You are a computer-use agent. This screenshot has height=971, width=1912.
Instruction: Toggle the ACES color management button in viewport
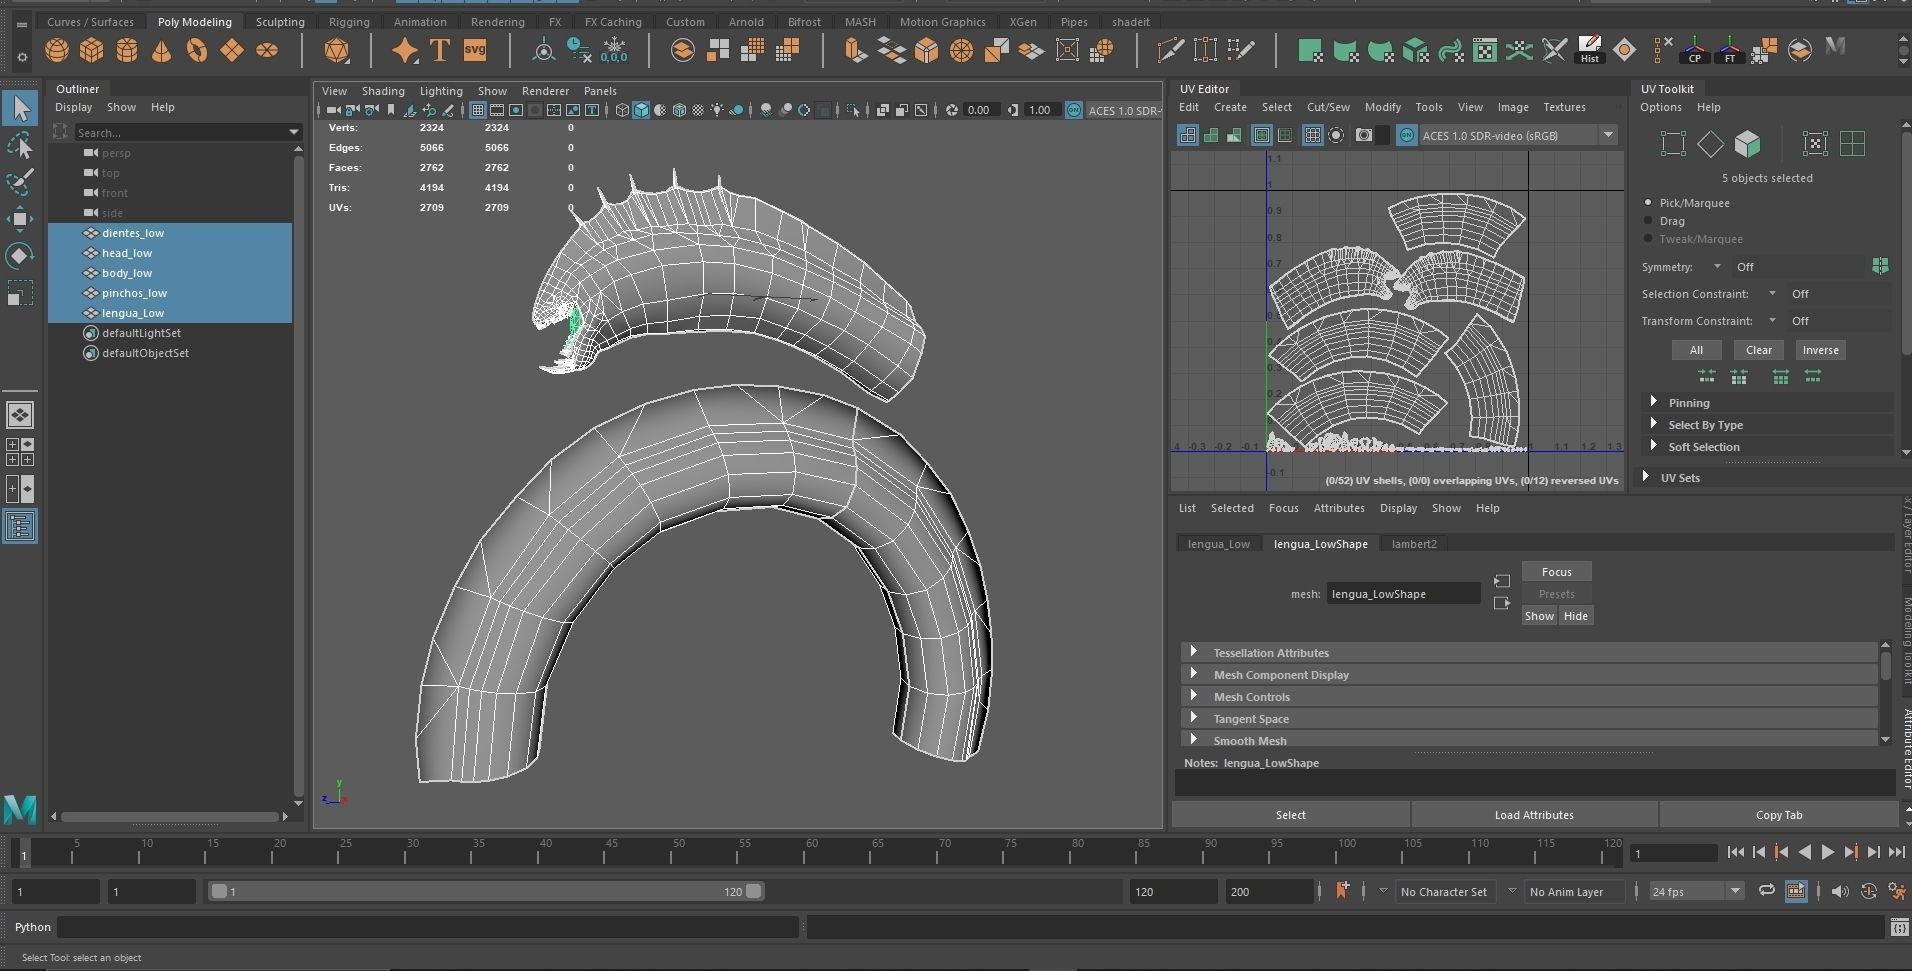tap(1074, 110)
